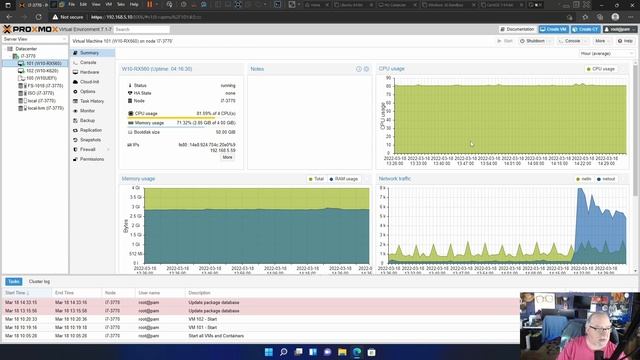Image resolution: width=640 pixels, height=360 pixels.
Task: Open the Documentation link
Action: [x=517, y=29]
